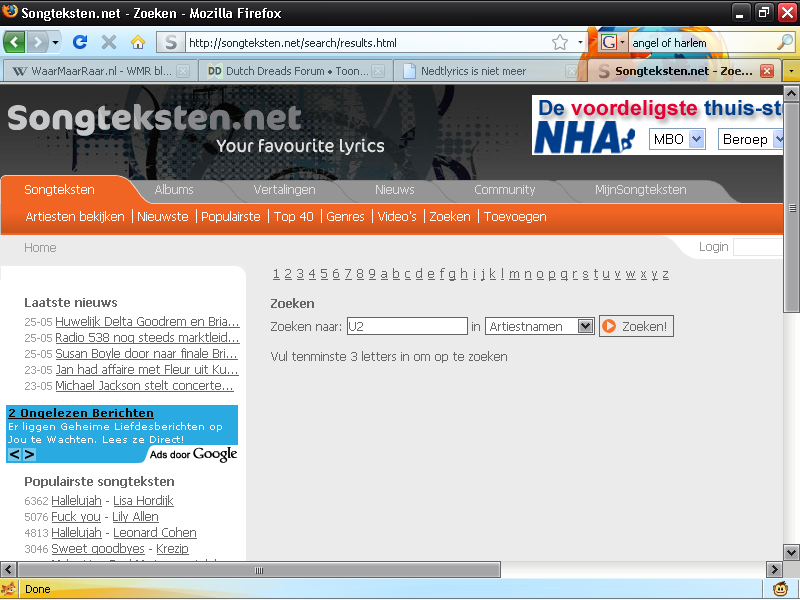The width and height of the screenshot is (800, 600).
Task: Open the MBO dropdown in the NHA ad
Action: click(696, 139)
